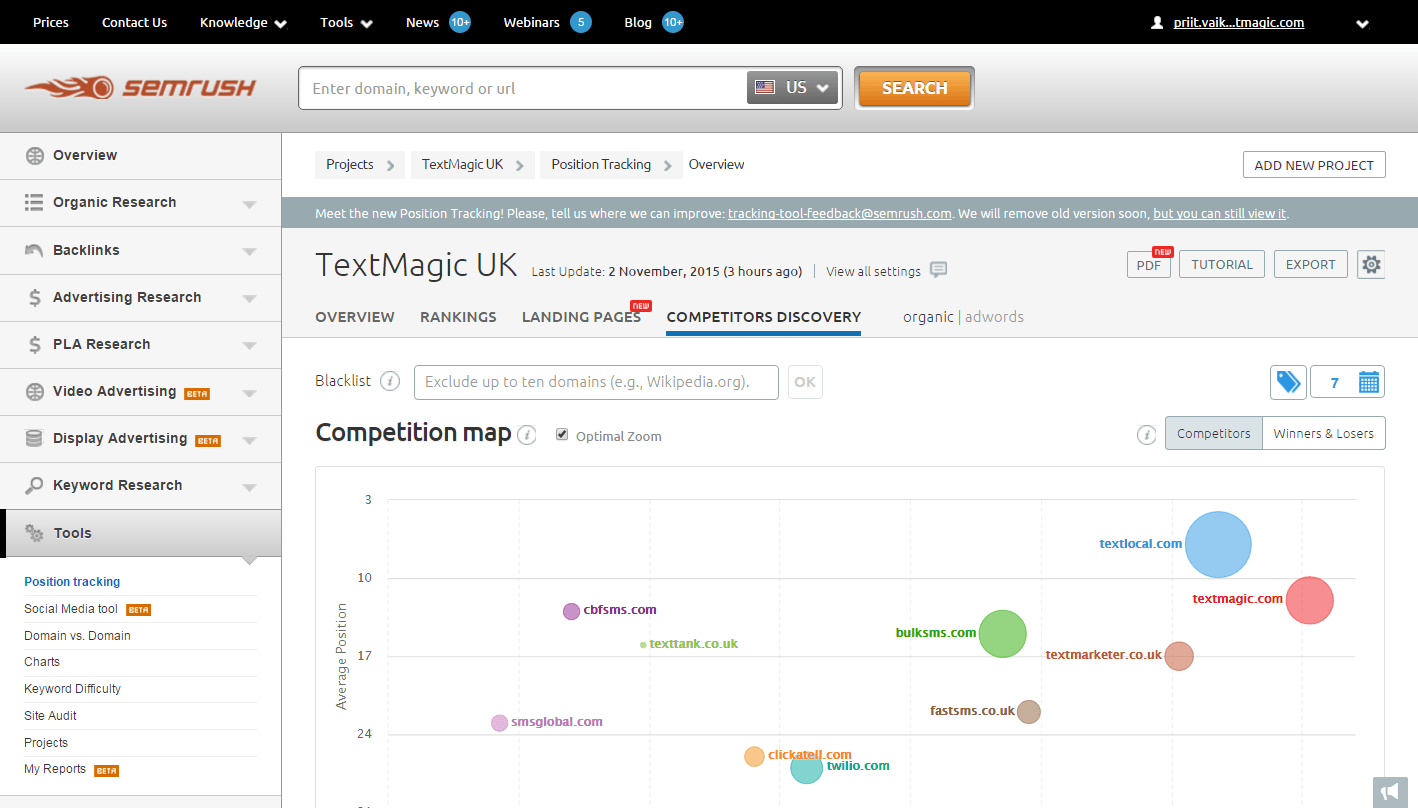Go to Projects breadcrumb
Viewport: 1418px width, 808px height.
(350, 164)
